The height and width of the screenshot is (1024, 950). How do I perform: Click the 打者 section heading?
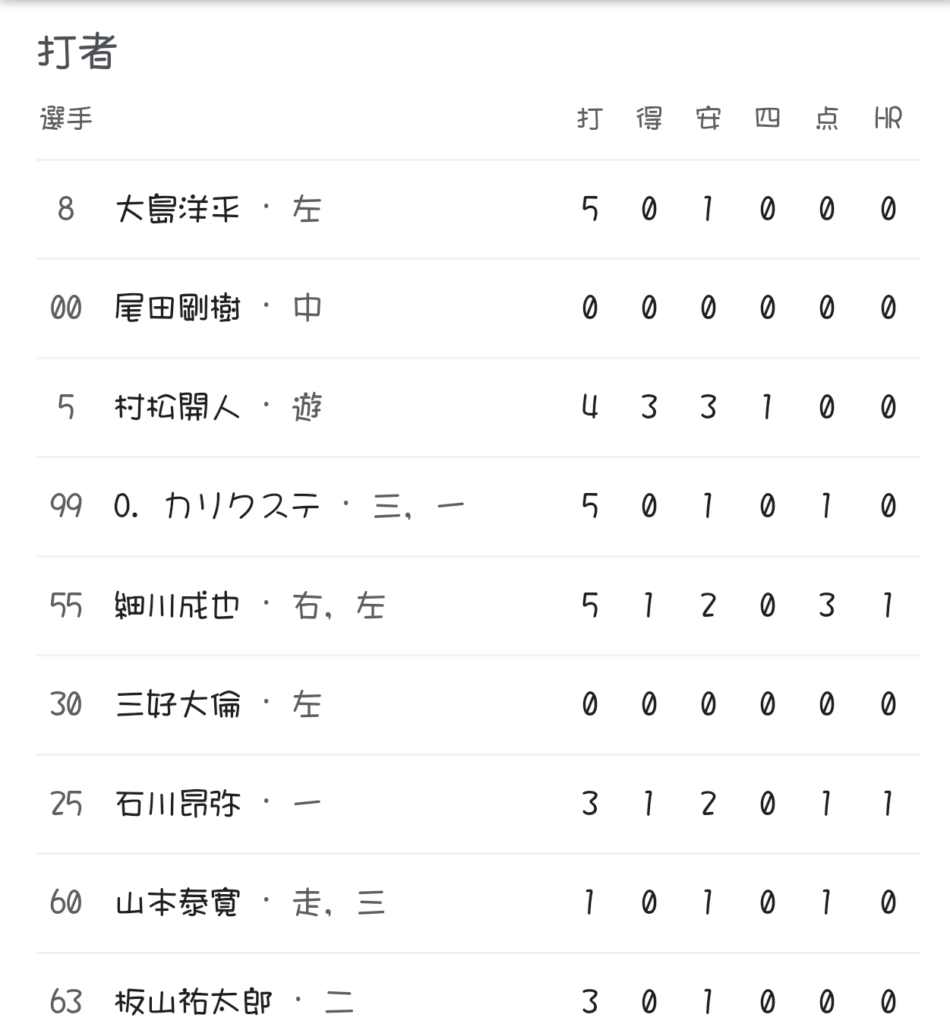point(77,52)
